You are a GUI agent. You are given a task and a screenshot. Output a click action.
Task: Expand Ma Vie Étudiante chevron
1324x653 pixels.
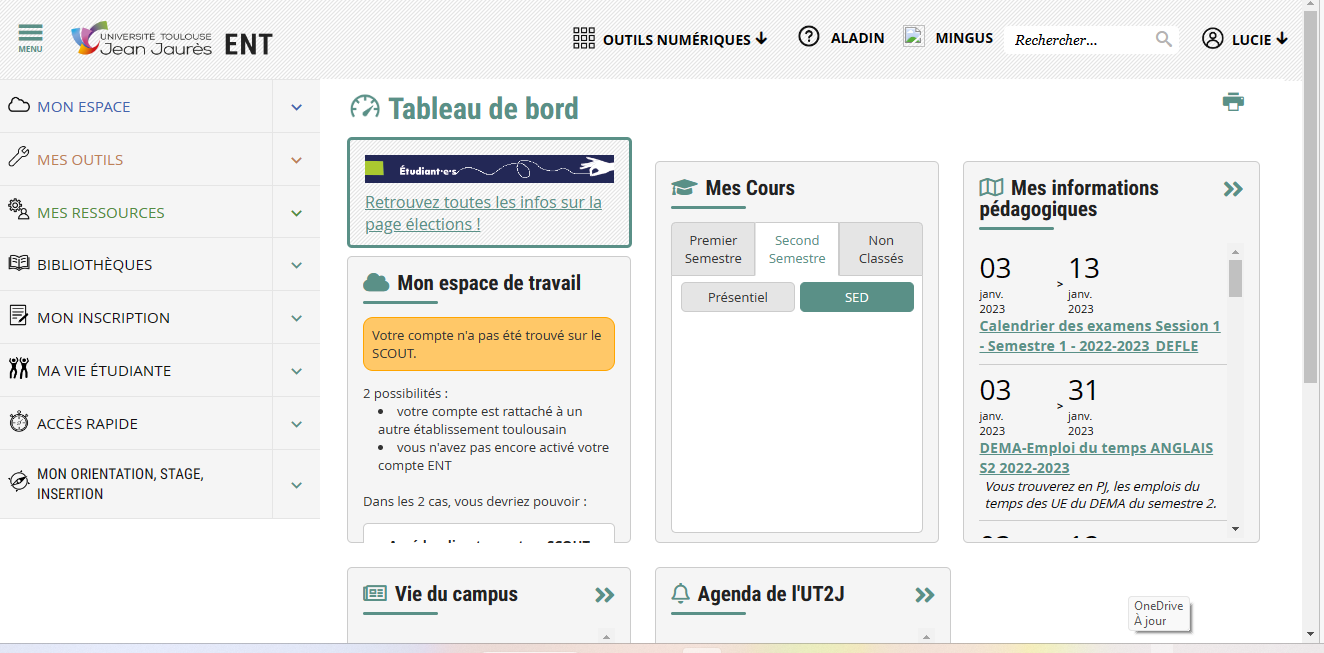point(296,371)
